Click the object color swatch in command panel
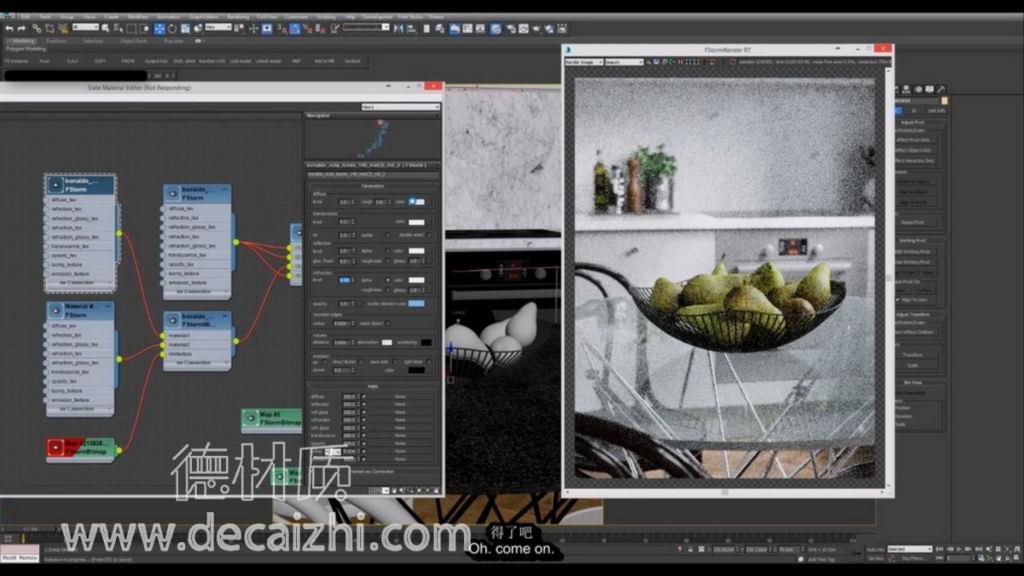Screen dimensions: 1024x576 [x=944, y=101]
